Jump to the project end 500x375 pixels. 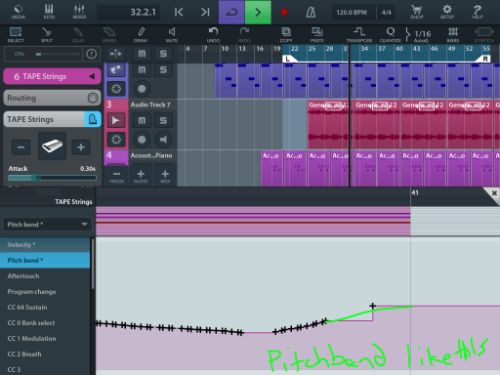coord(205,12)
